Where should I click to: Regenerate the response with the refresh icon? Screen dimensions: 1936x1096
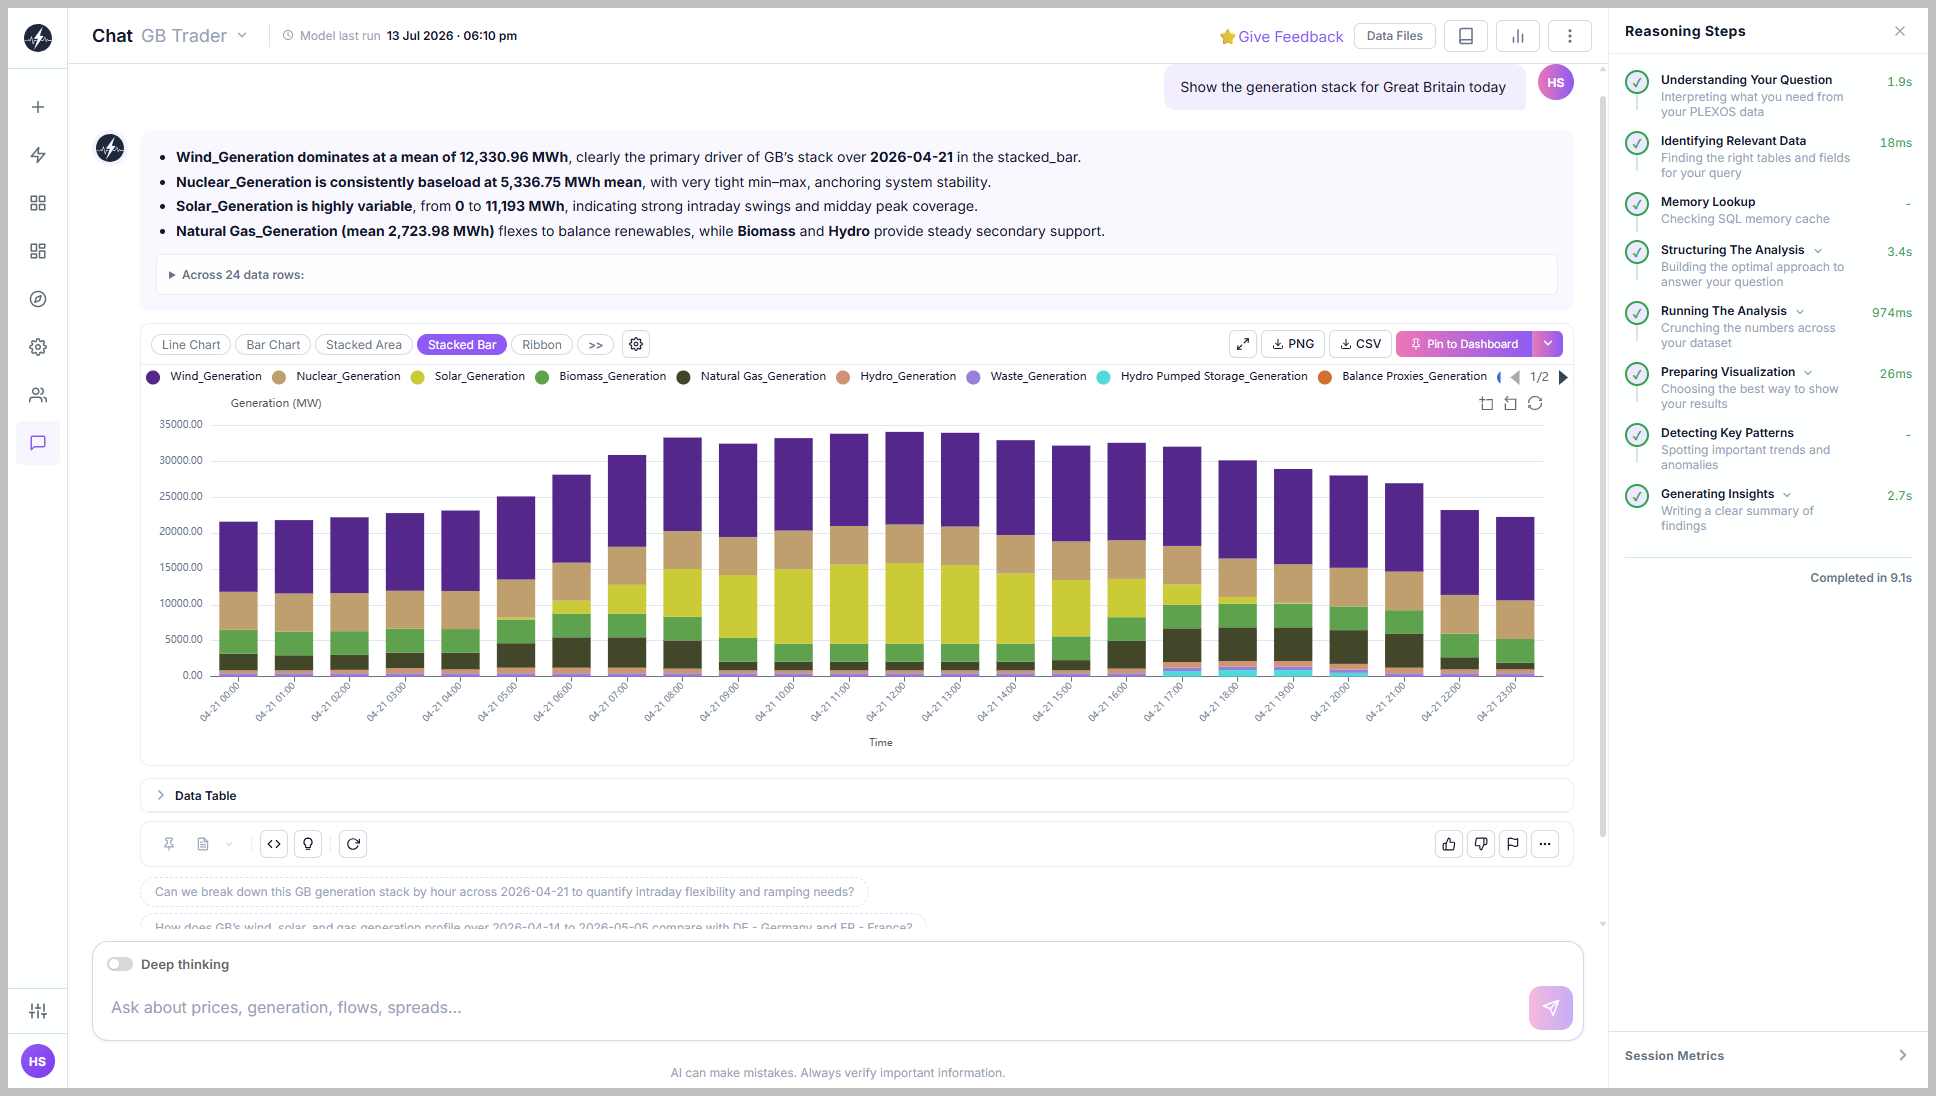click(353, 844)
